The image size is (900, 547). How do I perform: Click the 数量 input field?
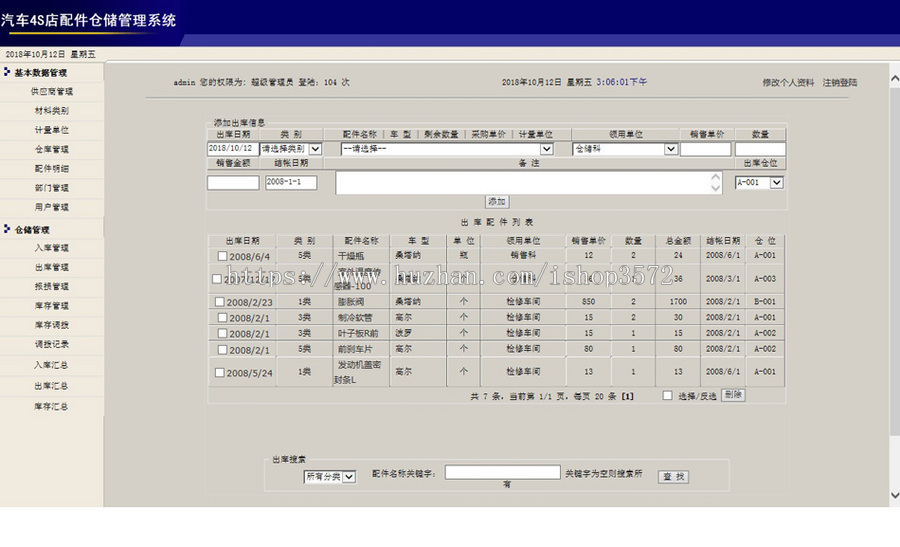tap(760, 149)
